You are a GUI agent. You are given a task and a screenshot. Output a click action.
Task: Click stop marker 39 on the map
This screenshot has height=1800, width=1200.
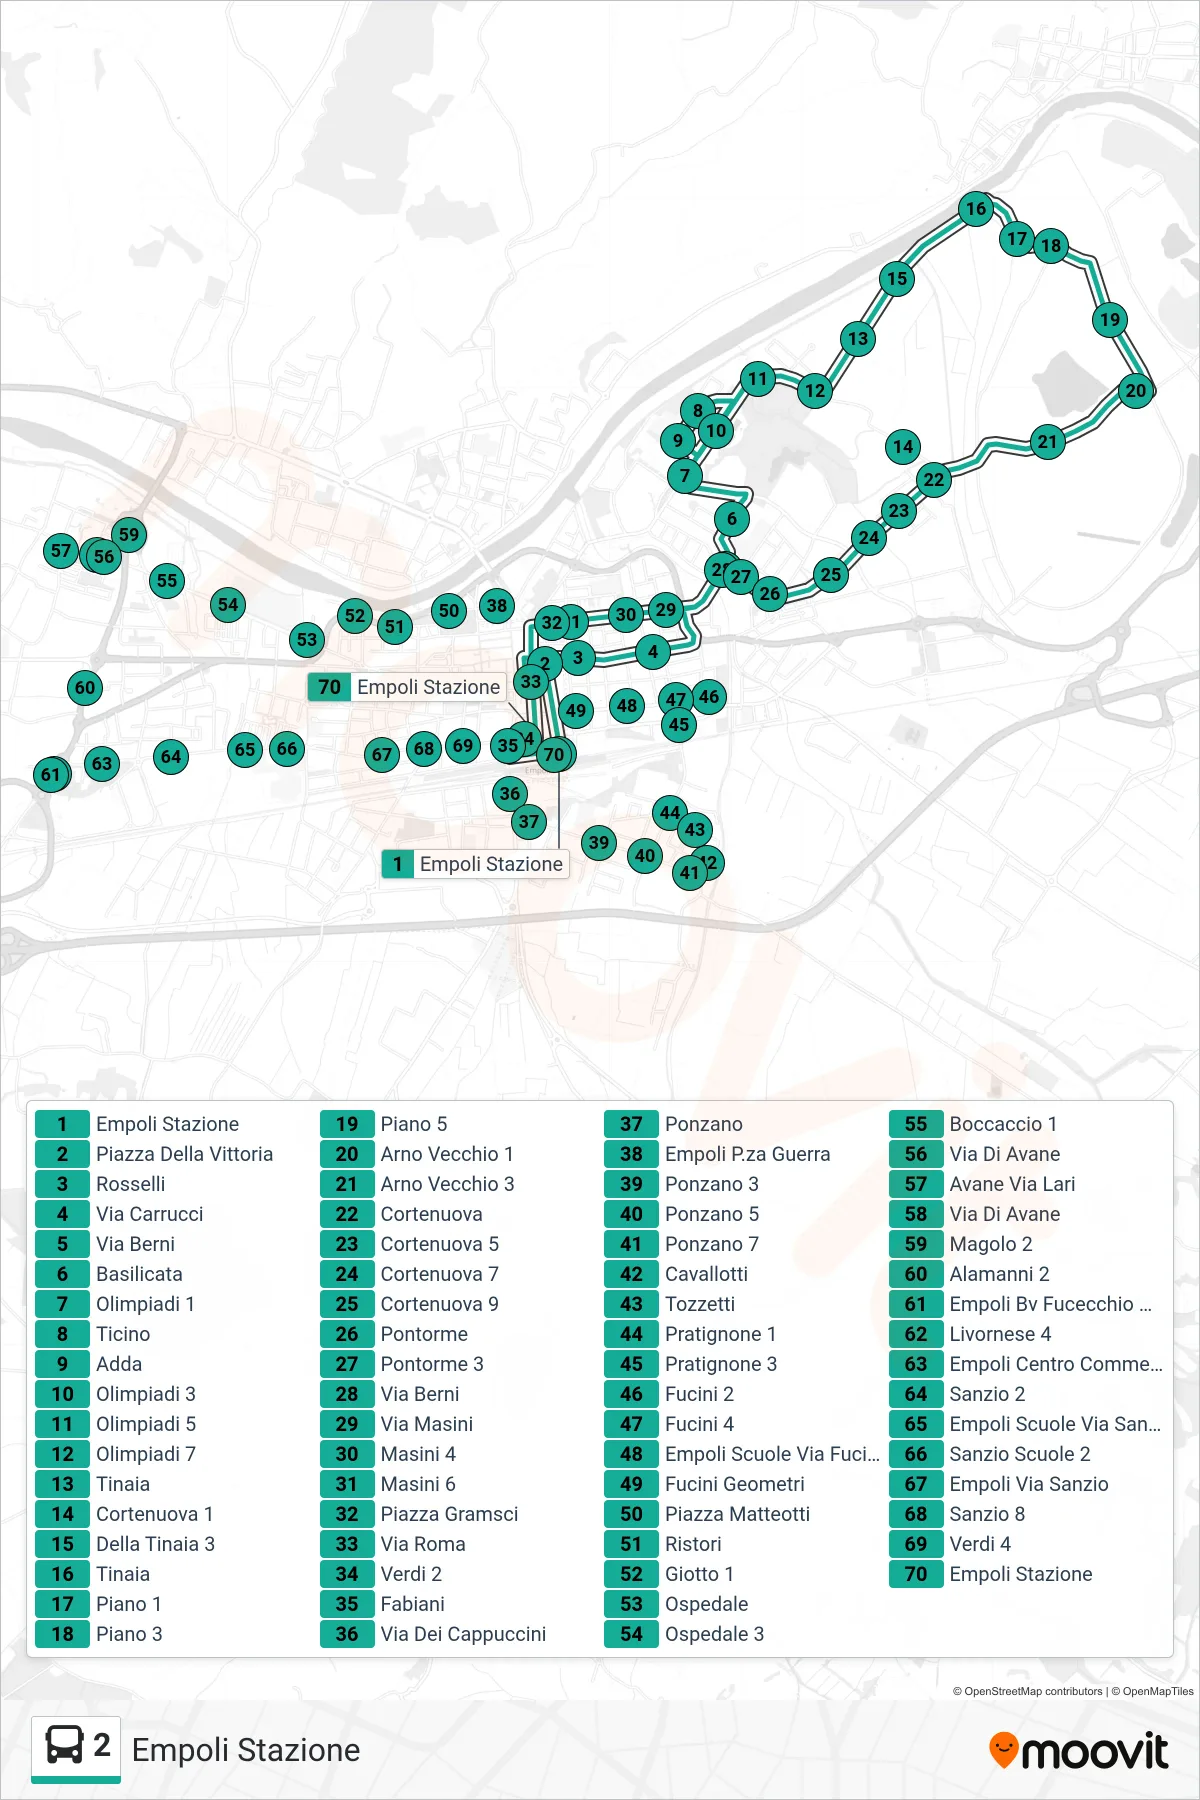click(x=599, y=842)
